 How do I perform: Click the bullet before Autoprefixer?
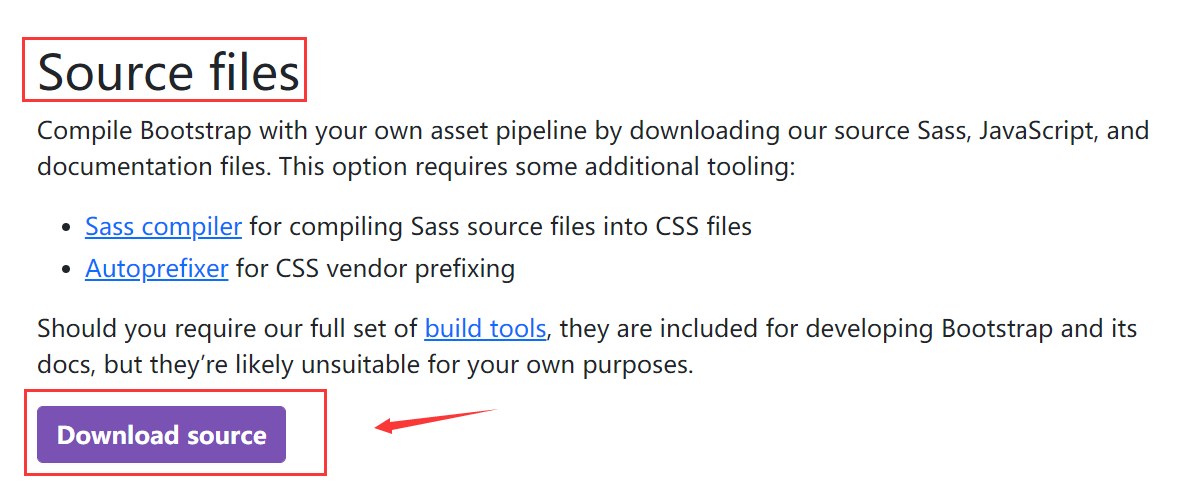(65, 270)
